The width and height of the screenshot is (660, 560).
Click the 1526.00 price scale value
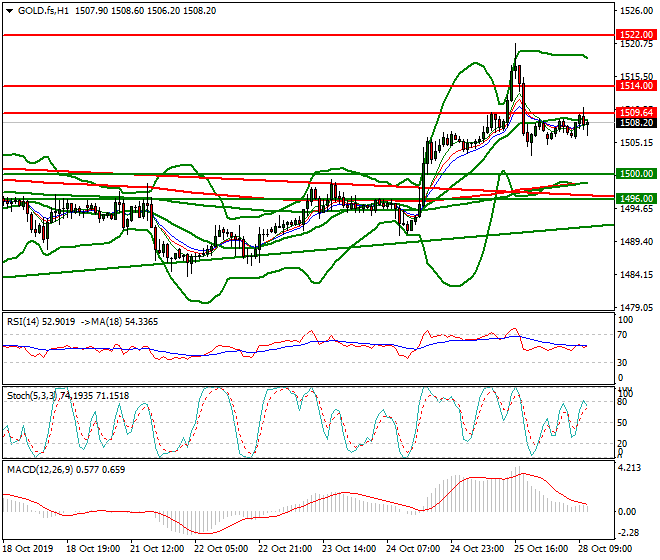point(636,11)
